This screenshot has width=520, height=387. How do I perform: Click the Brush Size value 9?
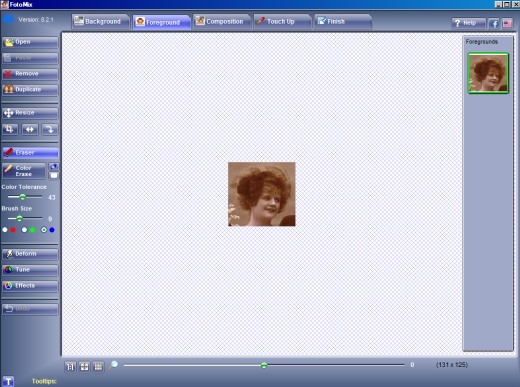(x=50, y=219)
